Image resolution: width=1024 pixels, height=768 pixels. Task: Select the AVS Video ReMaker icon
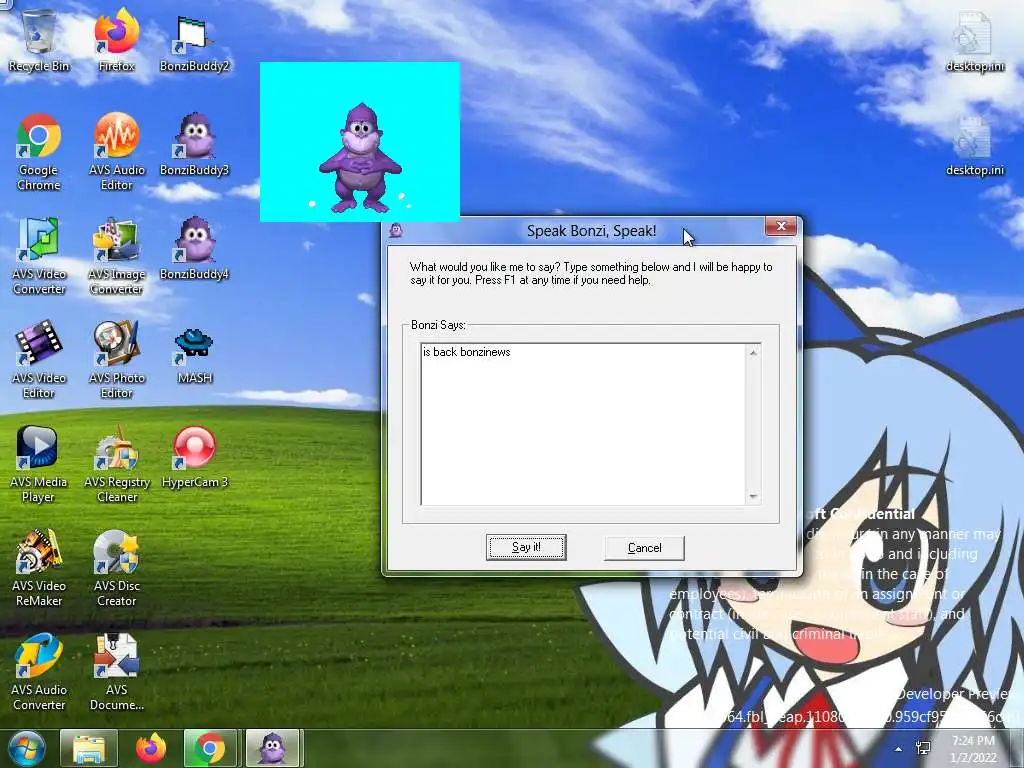pyautogui.click(x=39, y=567)
